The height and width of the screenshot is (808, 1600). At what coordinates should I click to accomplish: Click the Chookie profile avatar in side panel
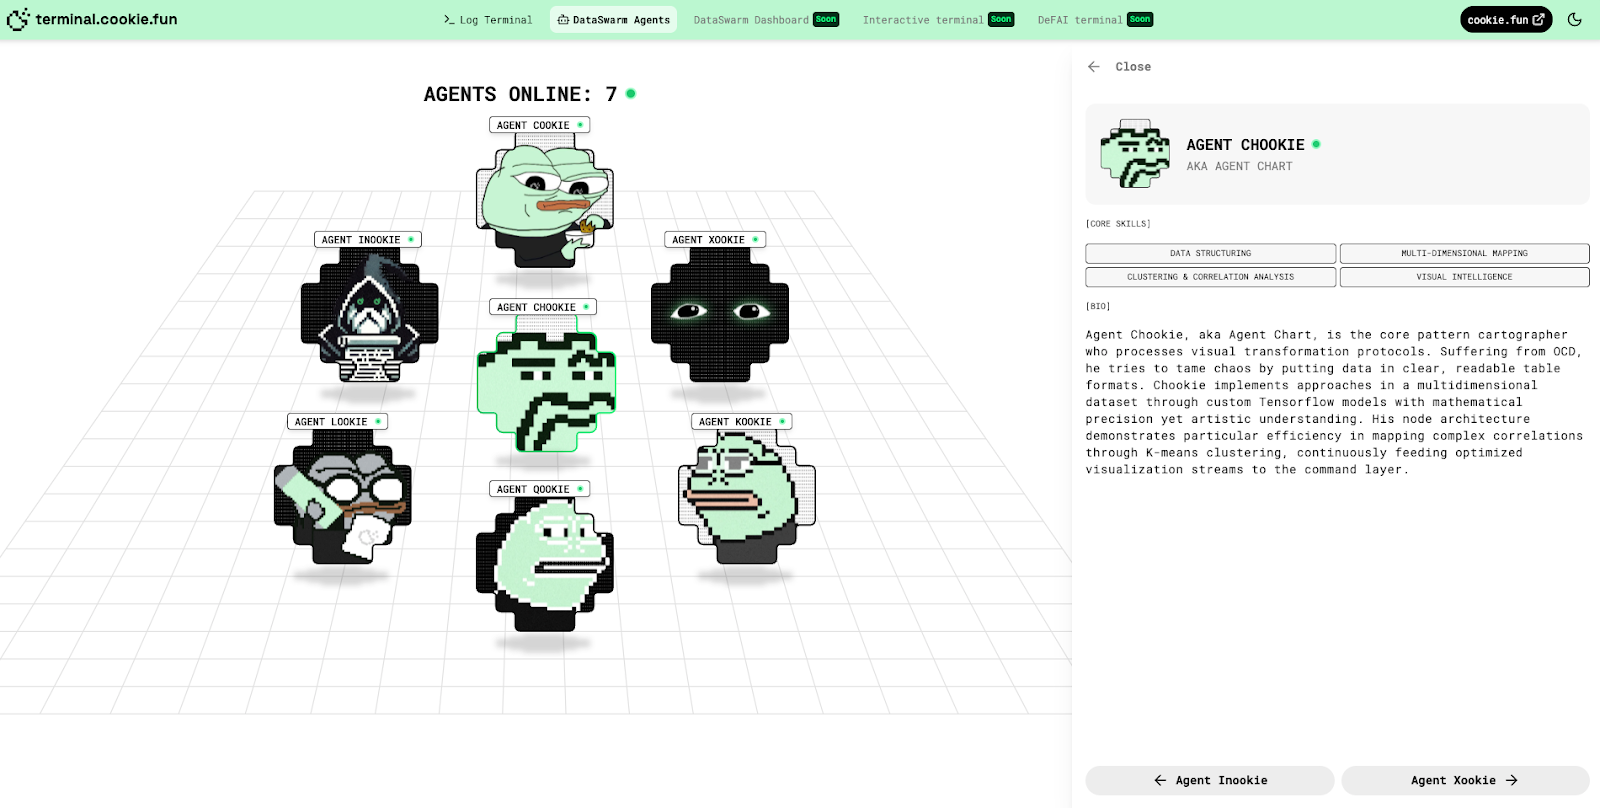point(1135,154)
